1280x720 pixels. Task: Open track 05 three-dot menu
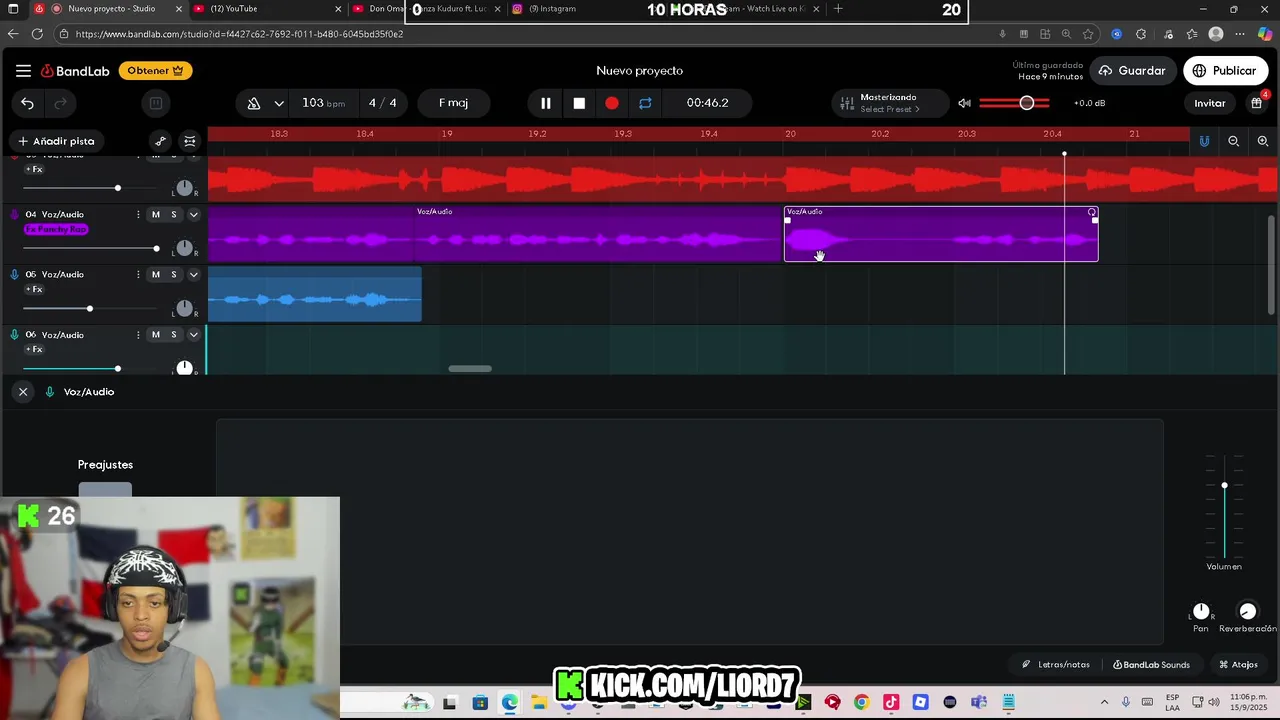[x=138, y=274]
